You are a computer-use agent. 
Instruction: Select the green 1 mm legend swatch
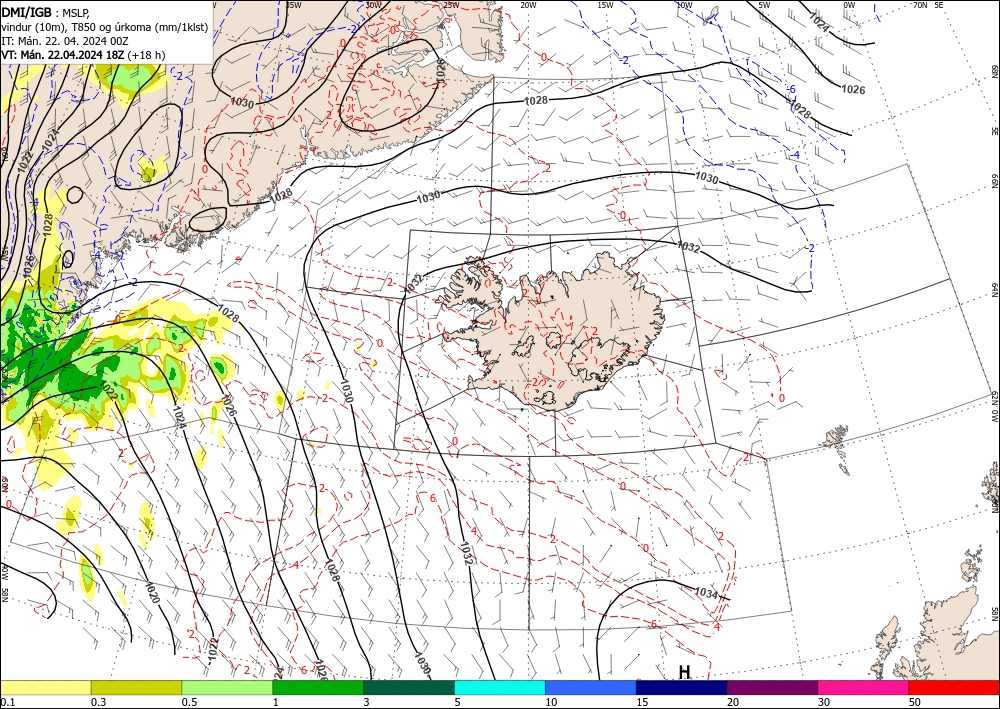318,687
